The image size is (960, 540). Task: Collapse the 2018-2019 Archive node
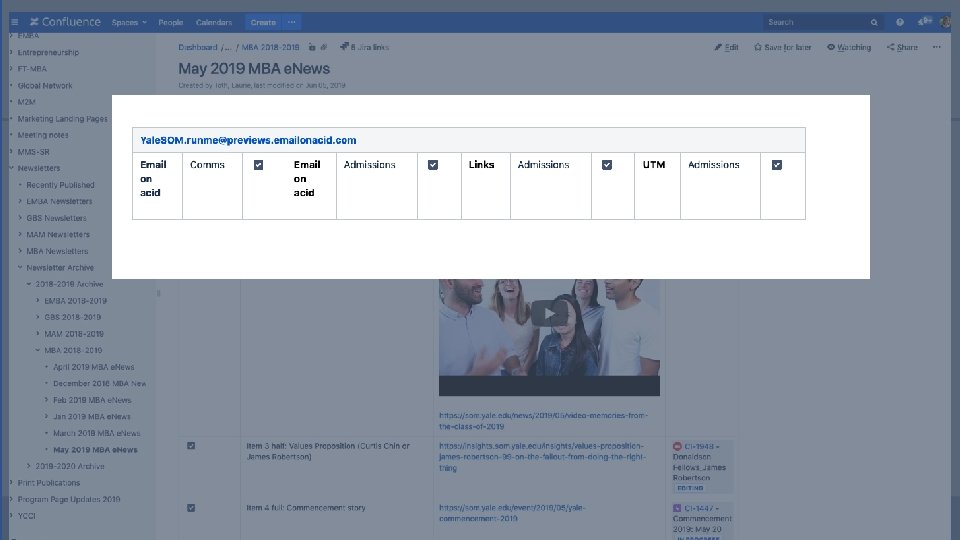pyautogui.click(x=29, y=284)
